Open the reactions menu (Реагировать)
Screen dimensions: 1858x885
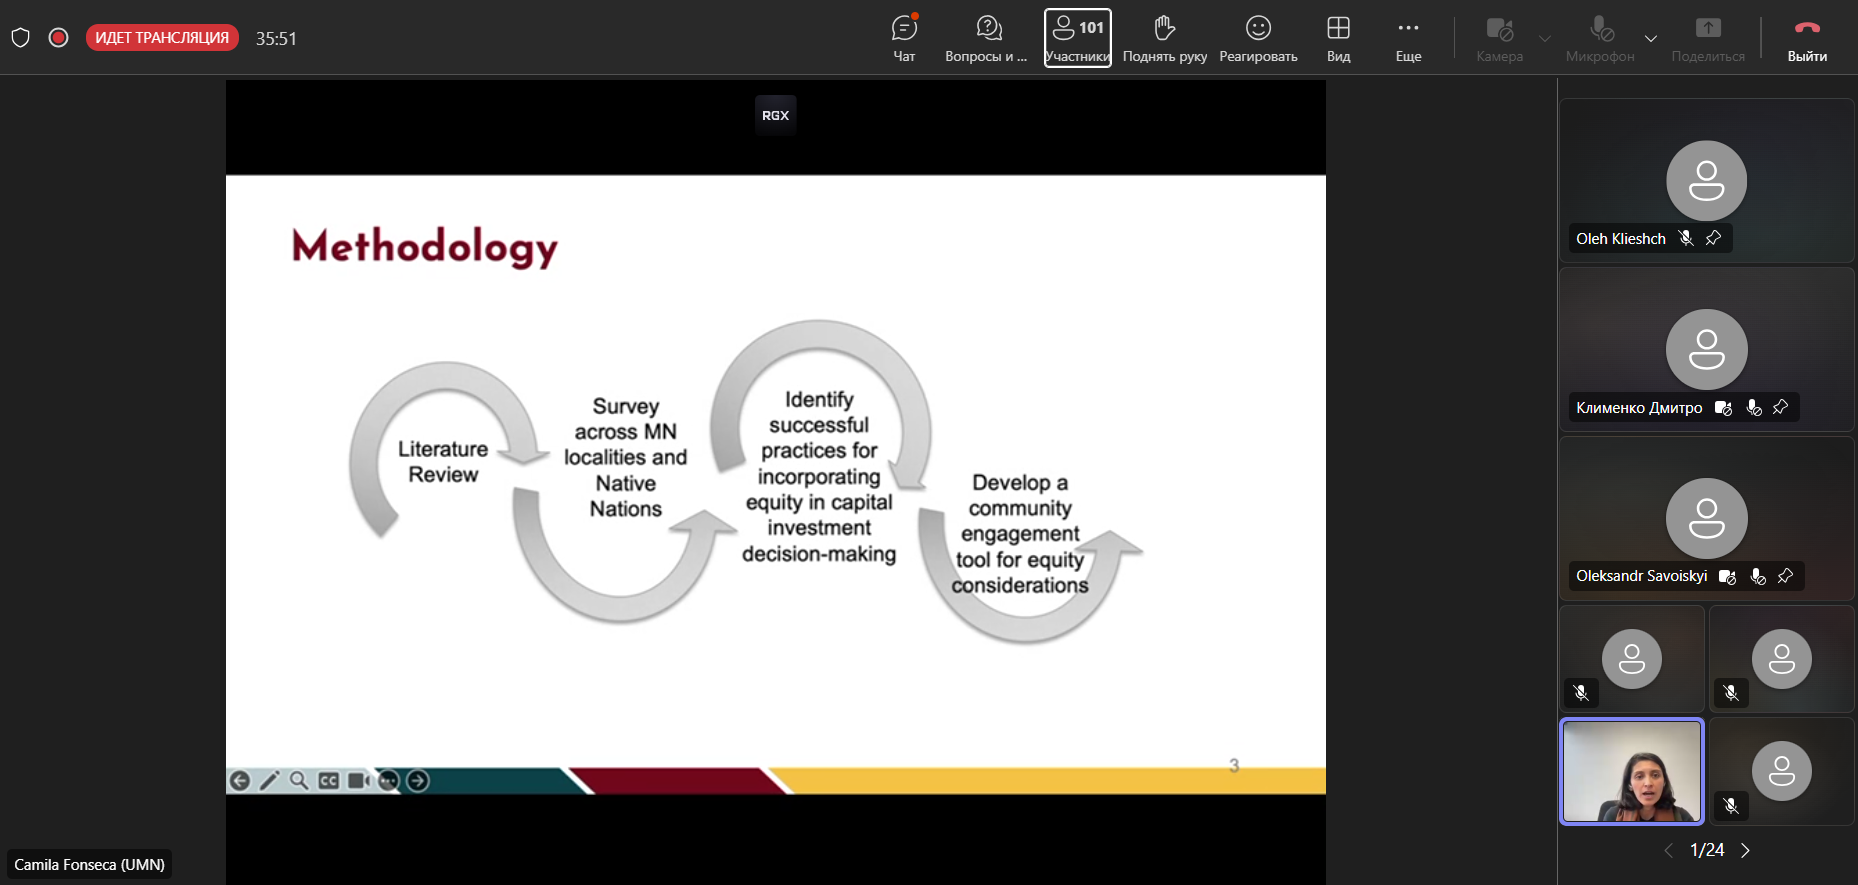1258,38
